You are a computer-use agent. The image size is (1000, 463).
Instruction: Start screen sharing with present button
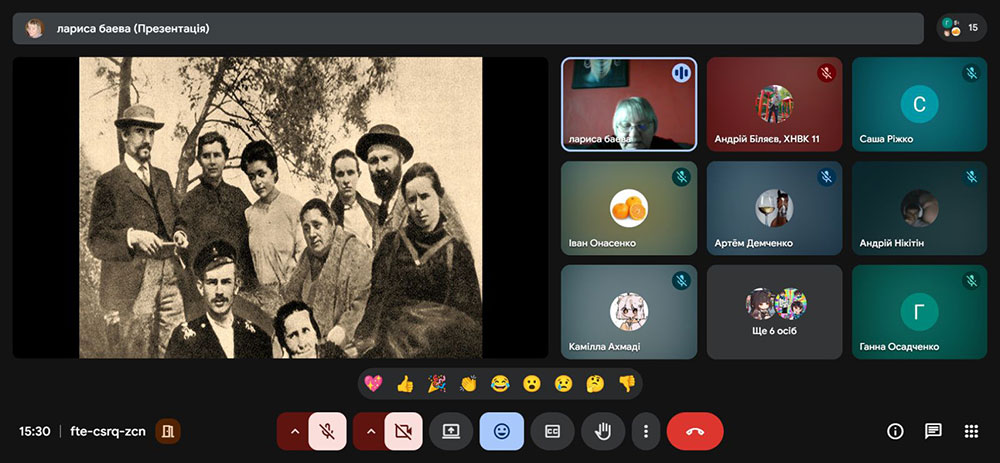click(451, 431)
